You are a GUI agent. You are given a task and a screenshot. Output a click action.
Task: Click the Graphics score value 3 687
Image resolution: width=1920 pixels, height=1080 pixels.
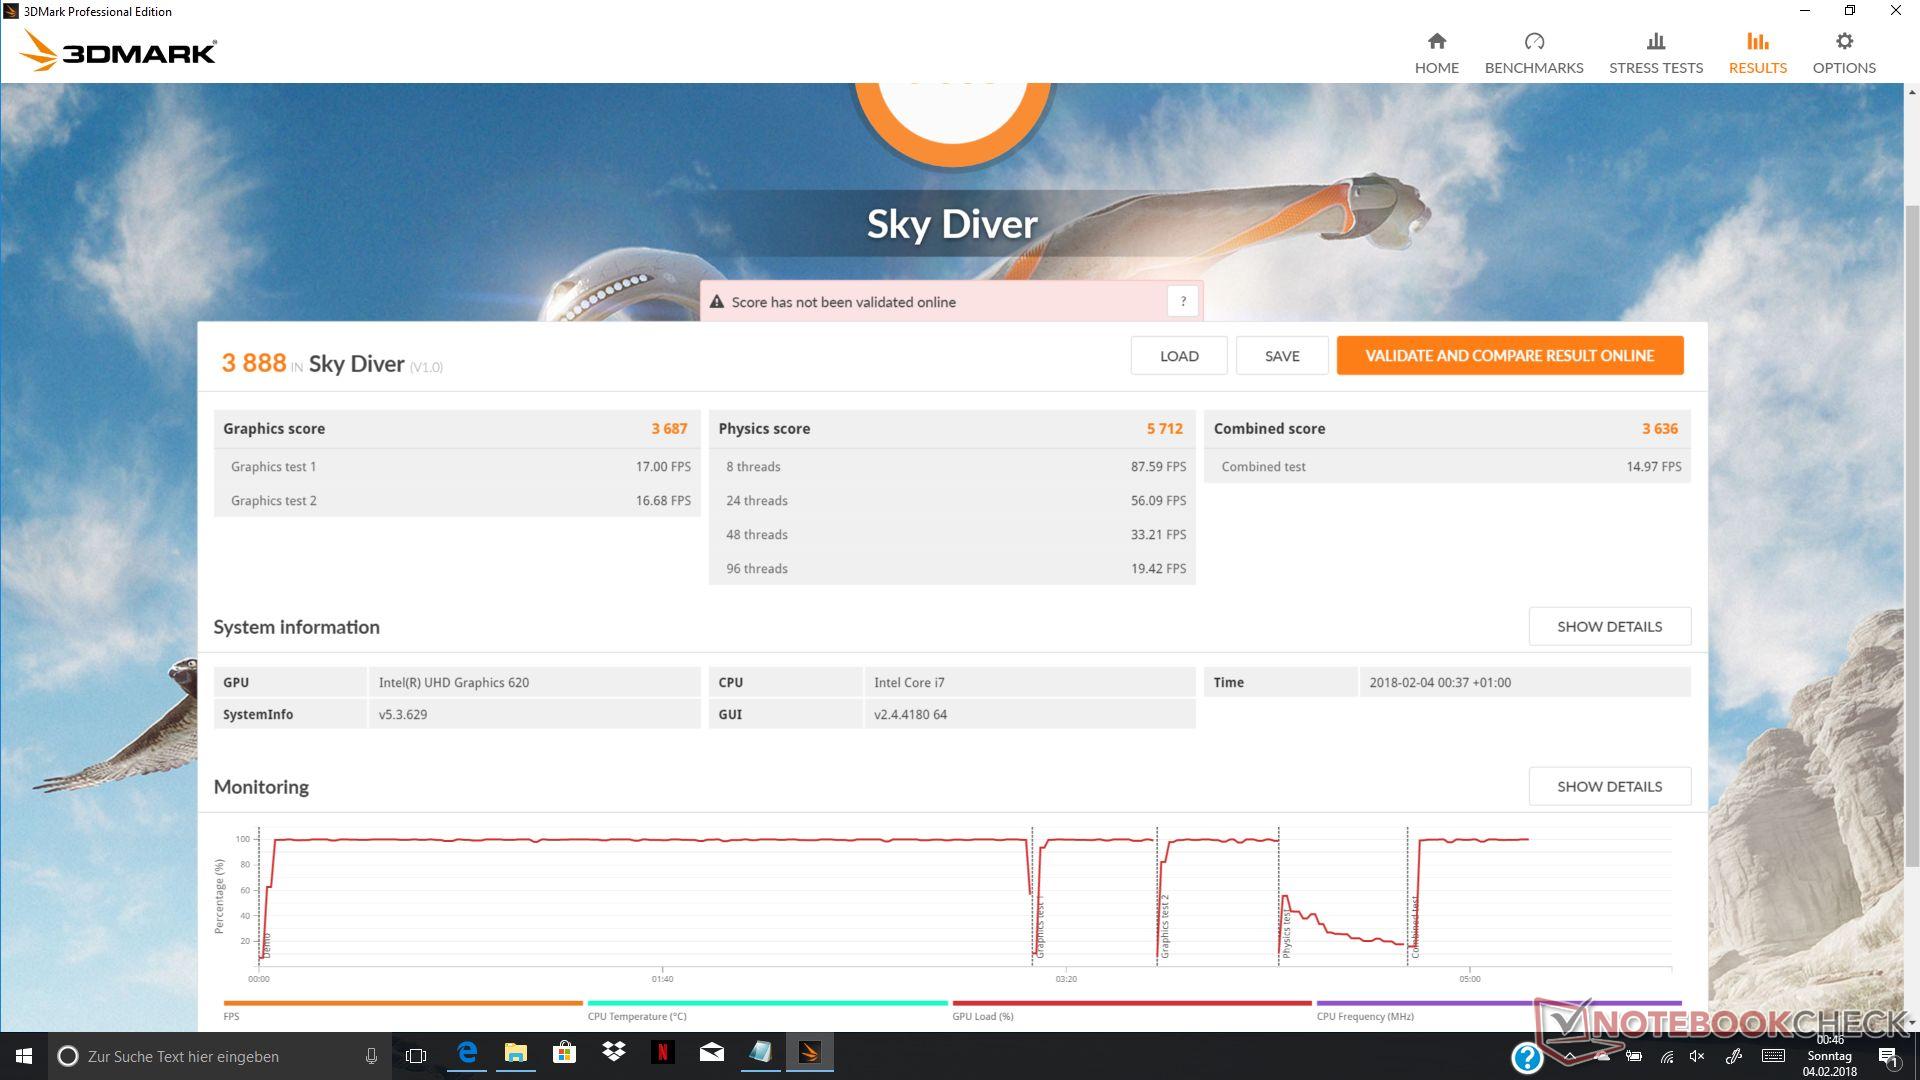pyautogui.click(x=669, y=429)
